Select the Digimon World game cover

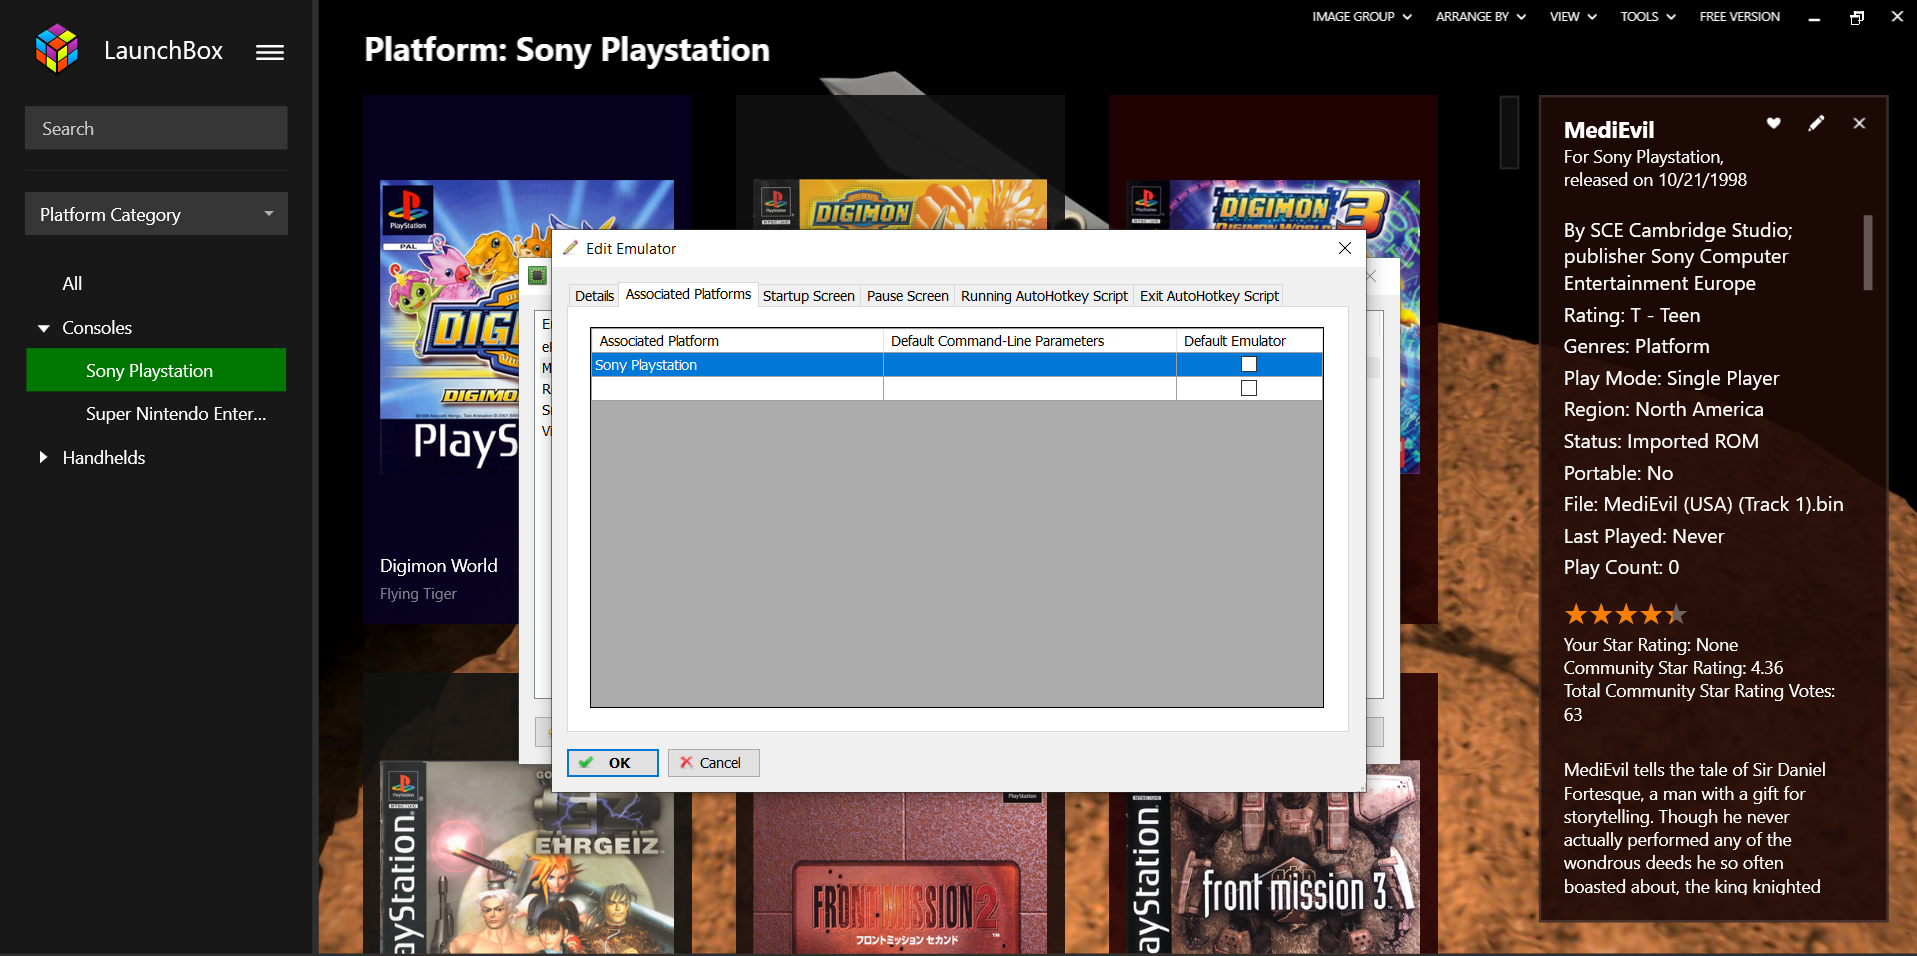click(x=450, y=325)
